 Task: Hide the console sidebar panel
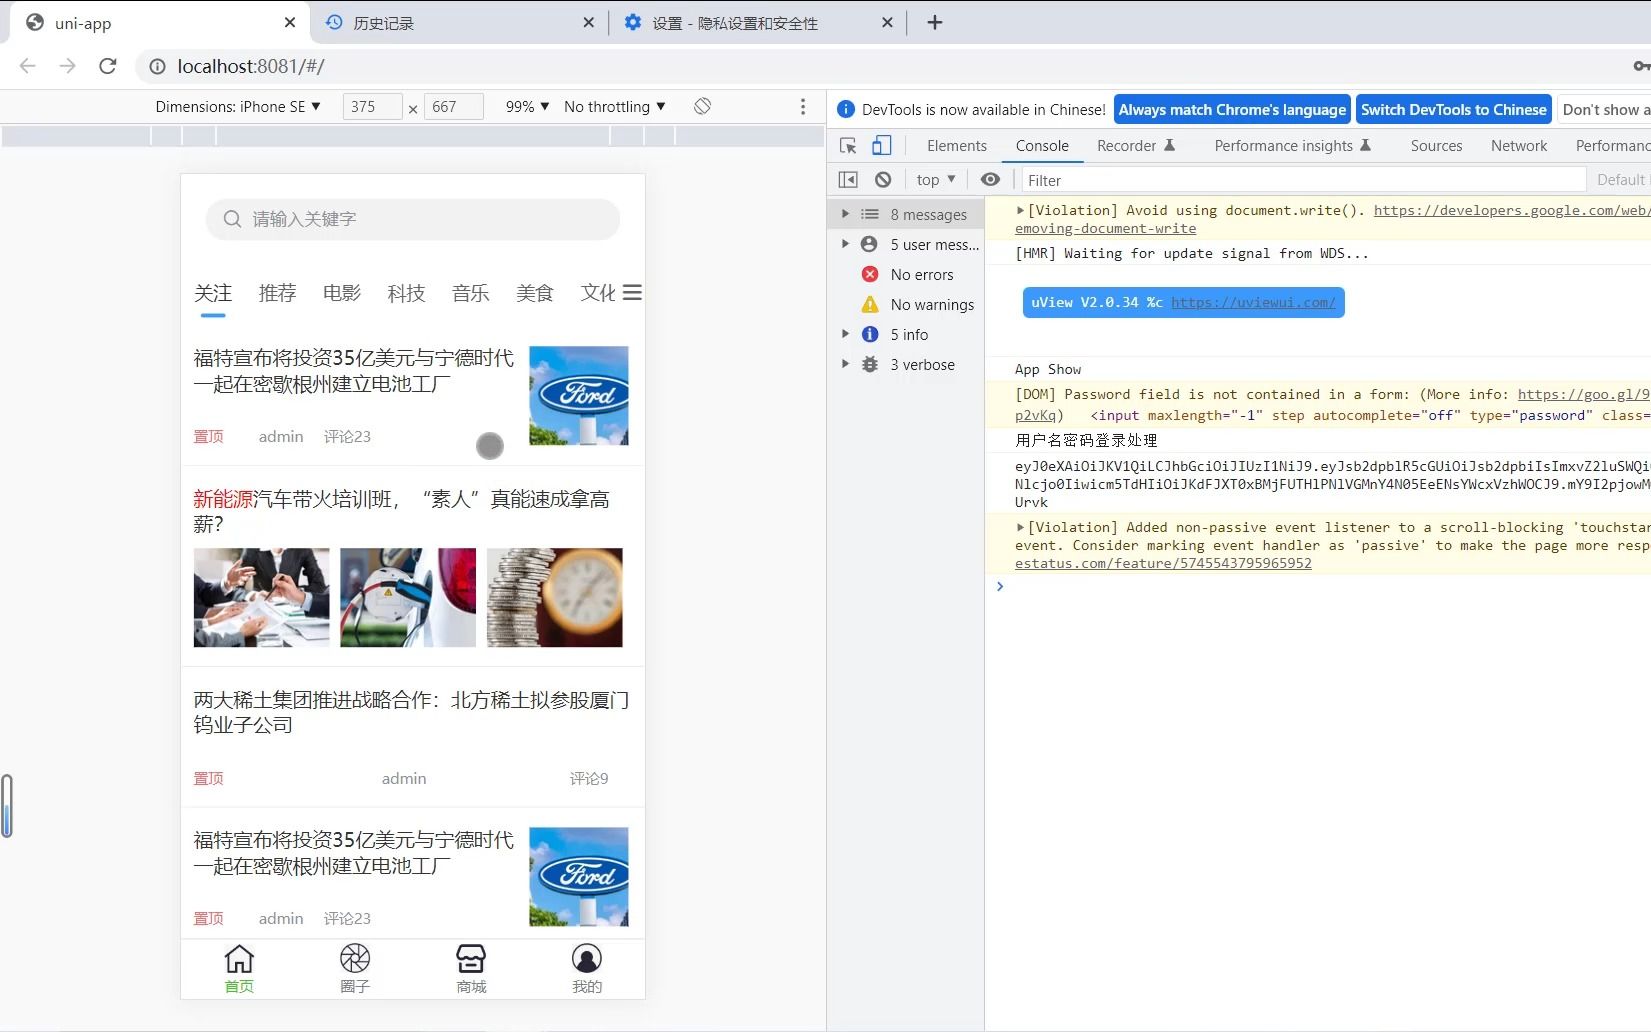tap(847, 180)
